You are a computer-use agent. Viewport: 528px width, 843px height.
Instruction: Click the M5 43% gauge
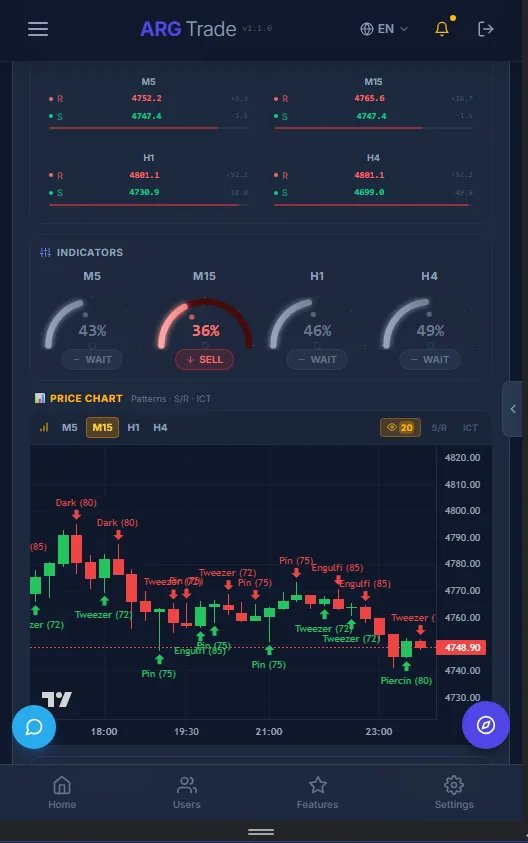pos(92,325)
